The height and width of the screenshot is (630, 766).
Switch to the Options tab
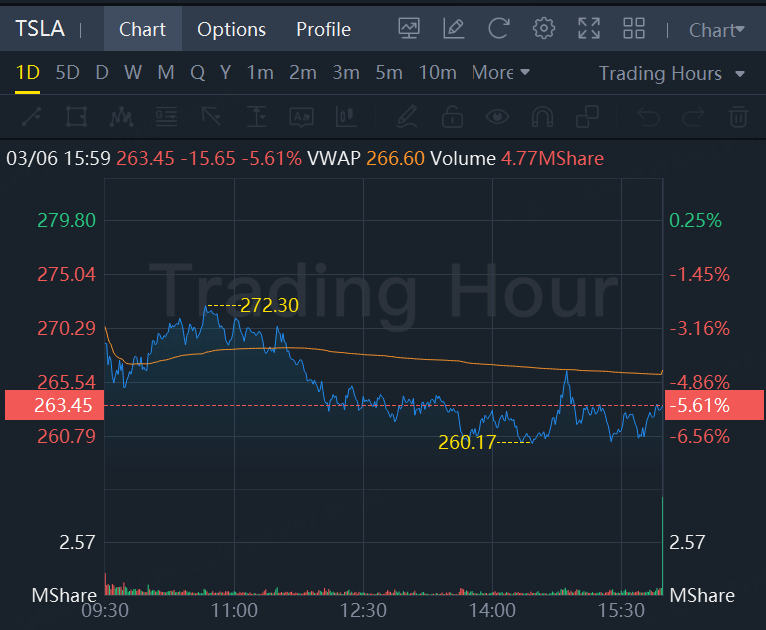pos(232,29)
